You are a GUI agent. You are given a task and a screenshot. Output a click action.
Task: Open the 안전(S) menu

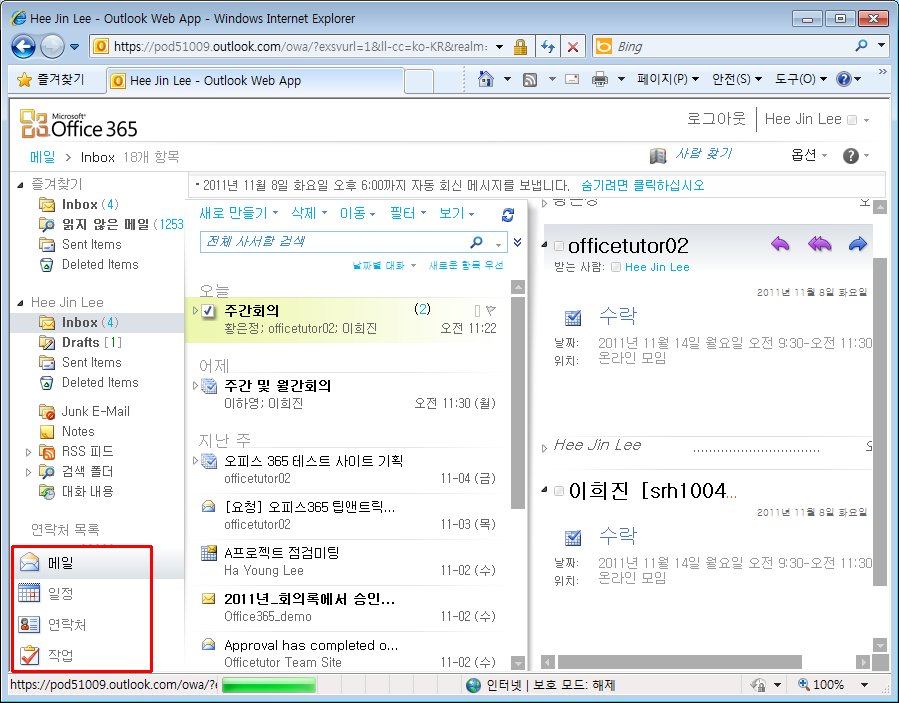pyautogui.click(x=737, y=79)
